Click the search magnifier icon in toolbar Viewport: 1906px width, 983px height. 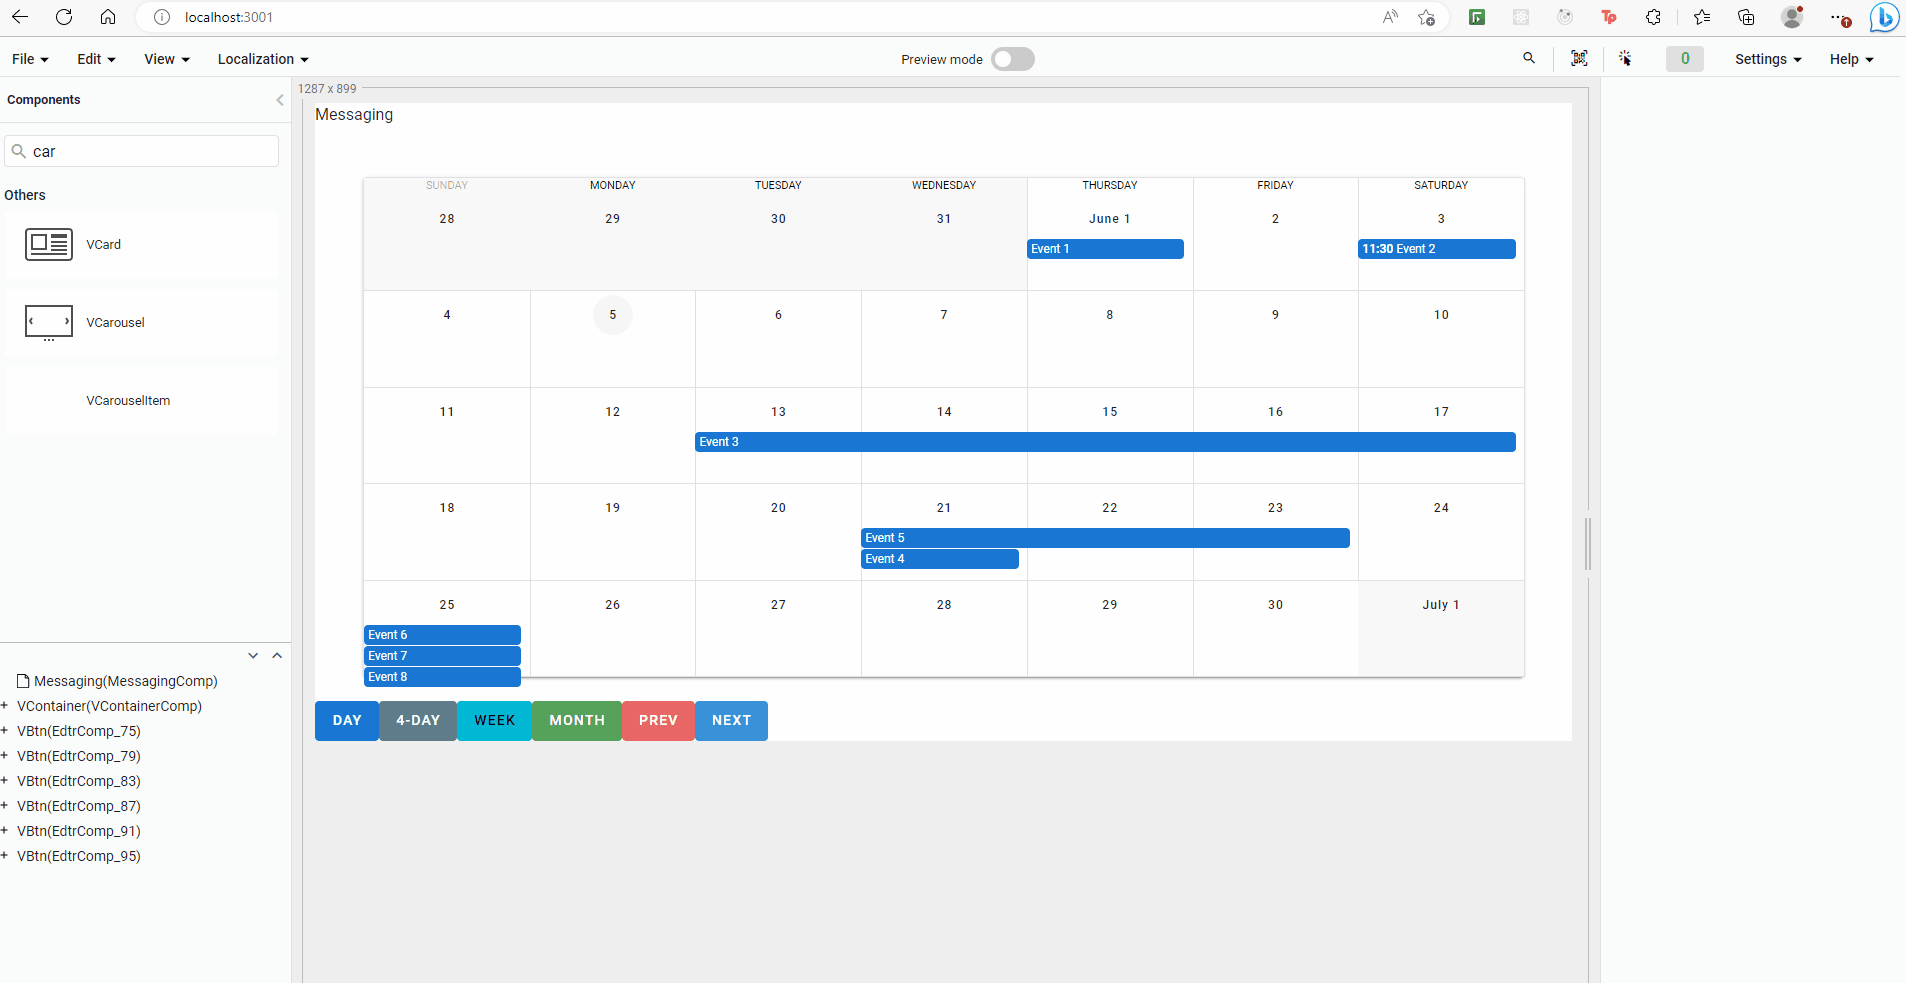[1528, 58]
